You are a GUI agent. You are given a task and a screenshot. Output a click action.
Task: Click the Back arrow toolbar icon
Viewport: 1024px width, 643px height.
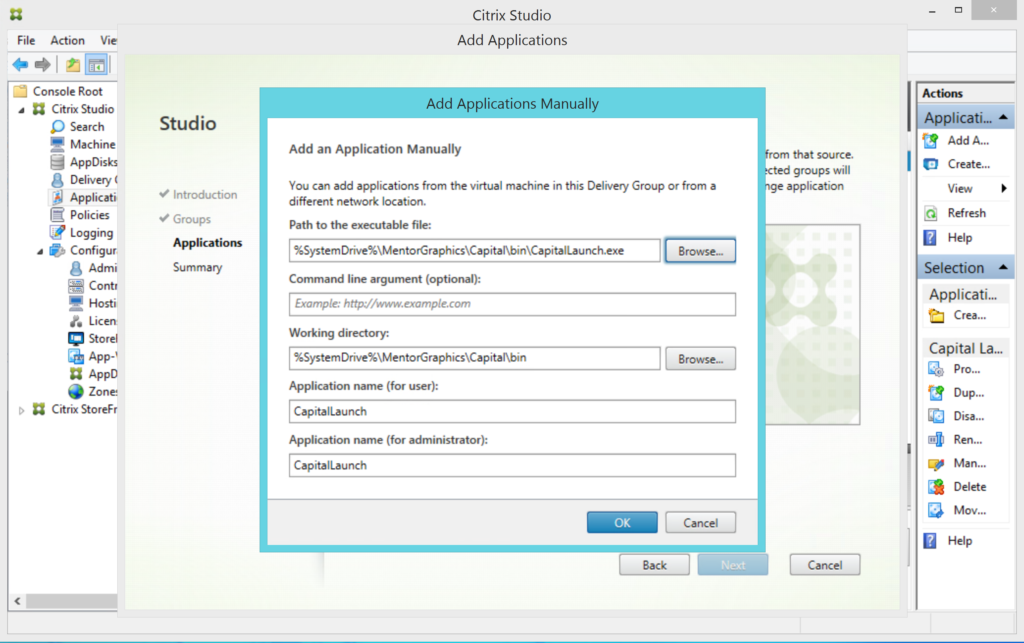pos(20,65)
